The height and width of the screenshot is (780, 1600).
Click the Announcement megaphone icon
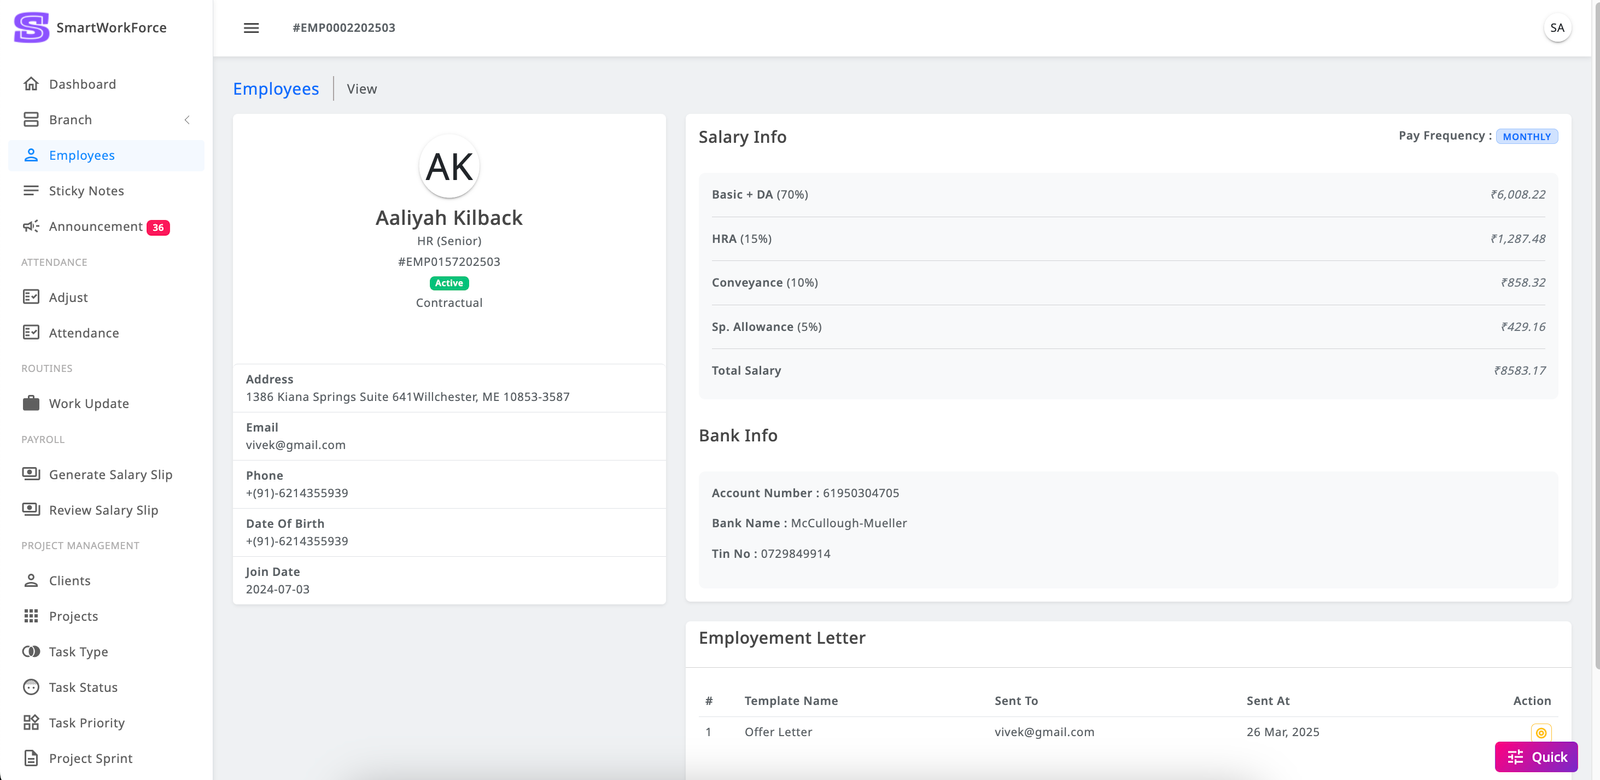coord(31,227)
